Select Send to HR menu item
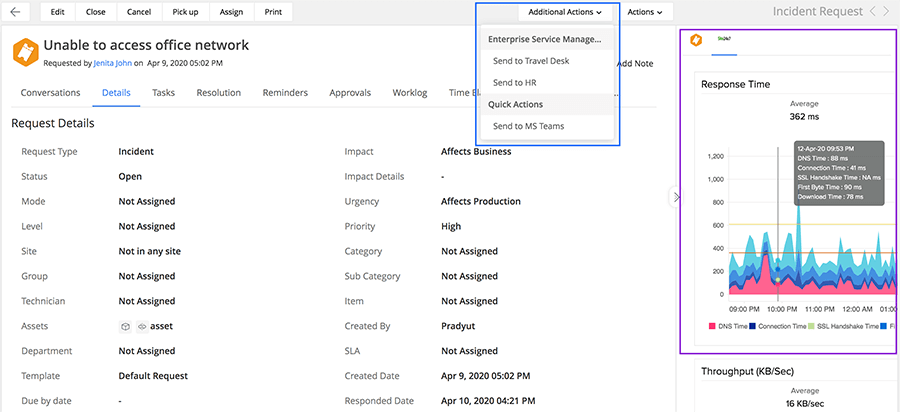900x412 pixels. pyautogui.click(x=515, y=82)
